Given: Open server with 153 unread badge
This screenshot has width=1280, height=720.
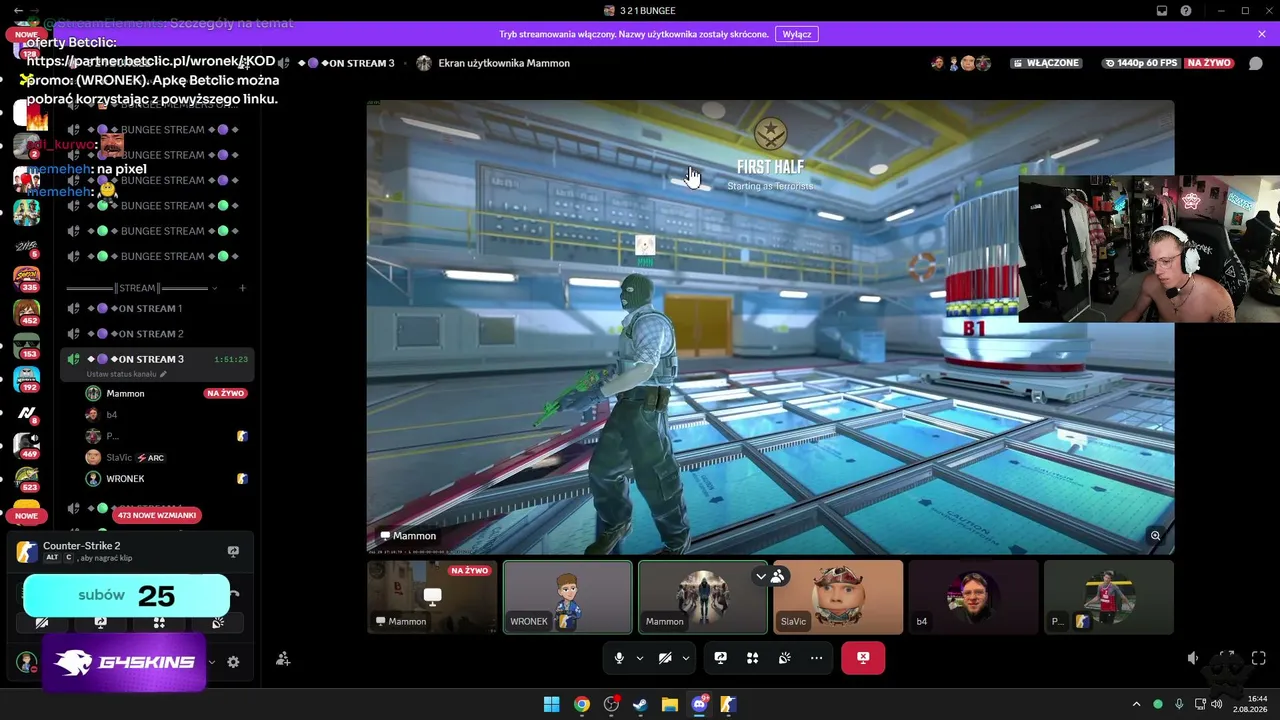Looking at the screenshot, I should click(26, 346).
